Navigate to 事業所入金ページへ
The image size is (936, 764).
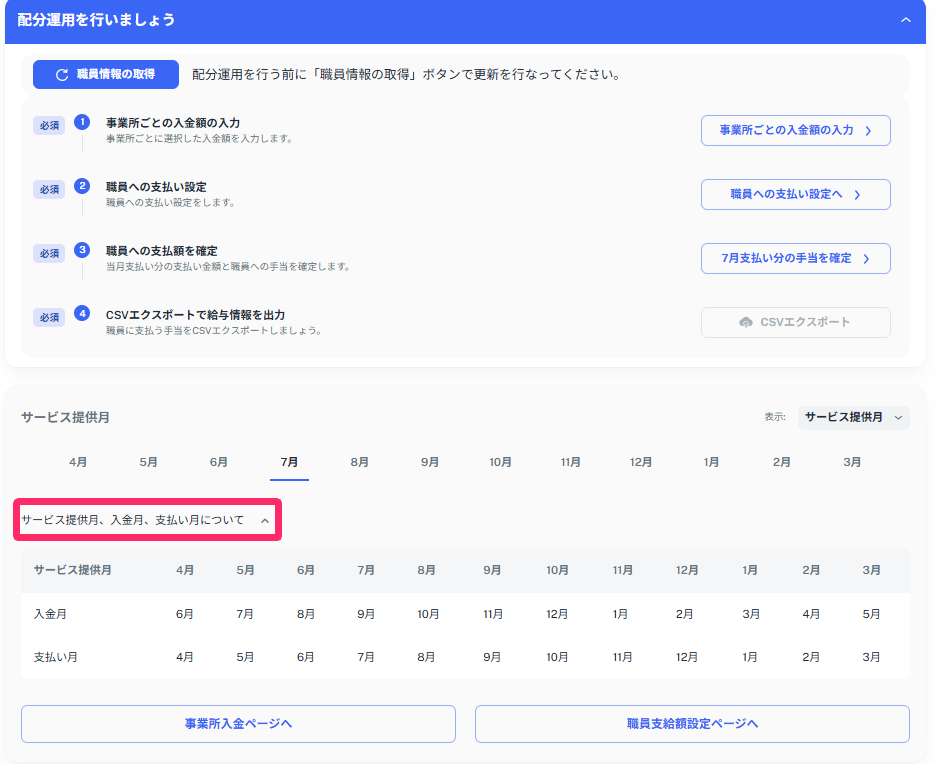pyautogui.click(x=237, y=723)
